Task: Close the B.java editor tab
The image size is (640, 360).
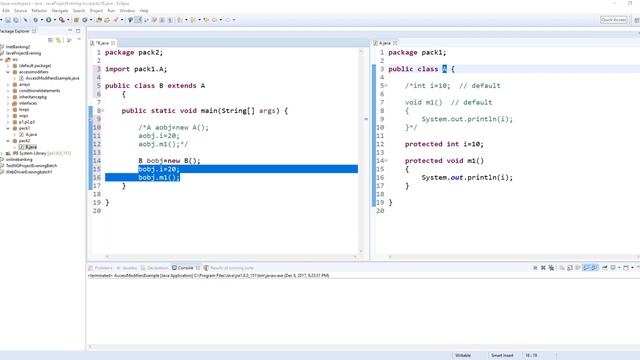Action: pyautogui.click(x=113, y=43)
